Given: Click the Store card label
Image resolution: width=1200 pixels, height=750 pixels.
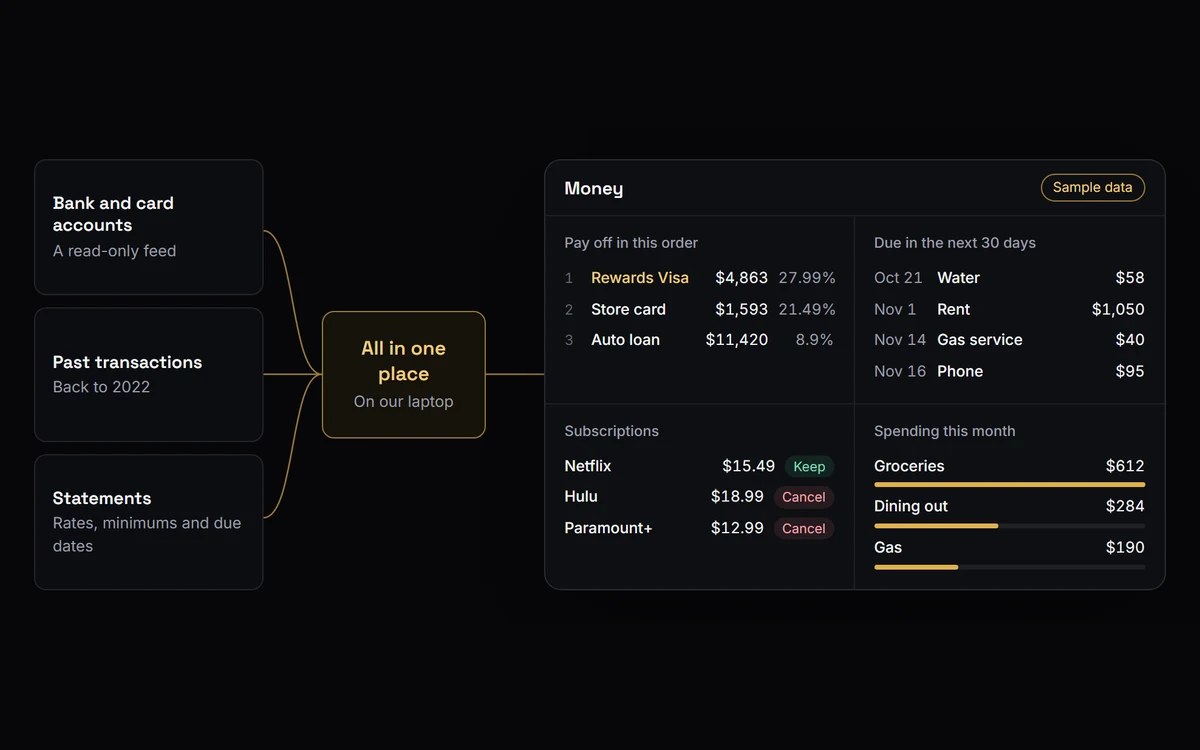Looking at the screenshot, I should [628, 309].
